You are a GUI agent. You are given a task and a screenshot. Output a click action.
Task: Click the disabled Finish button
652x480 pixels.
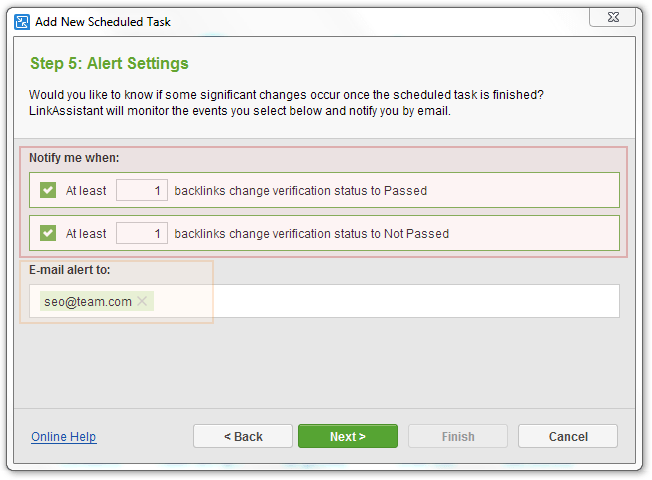pos(458,436)
